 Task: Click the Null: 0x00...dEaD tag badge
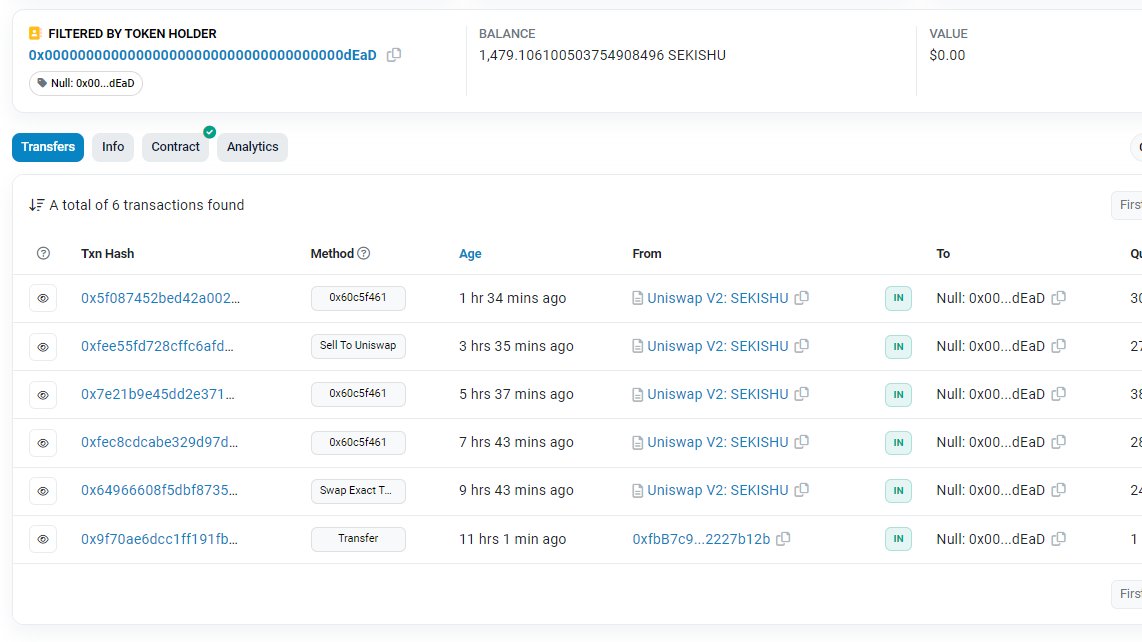point(86,83)
